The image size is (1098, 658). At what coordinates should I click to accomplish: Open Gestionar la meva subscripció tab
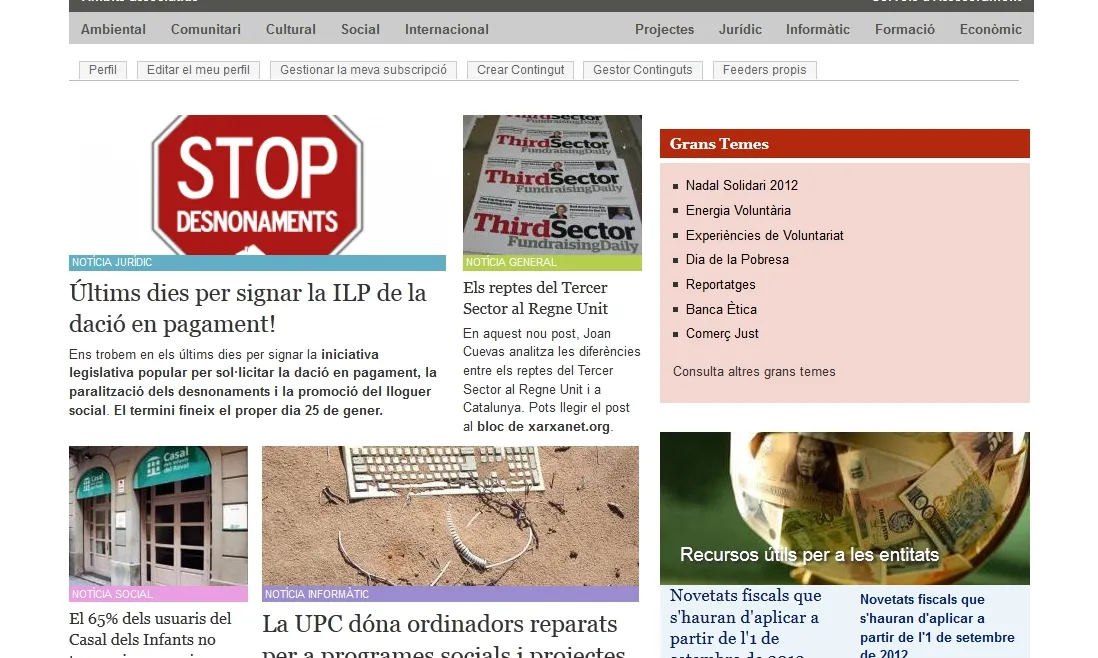pos(363,70)
